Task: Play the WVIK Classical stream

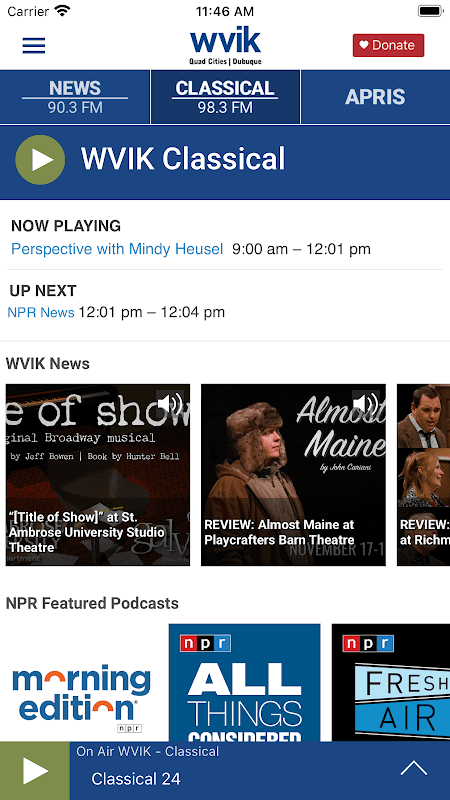Action: tap(40, 160)
